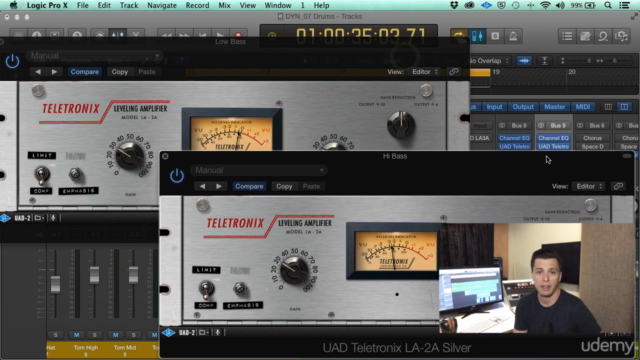The height and width of the screenshot is (360, 640).
Task: Open the Track menu
Action: 129,5
